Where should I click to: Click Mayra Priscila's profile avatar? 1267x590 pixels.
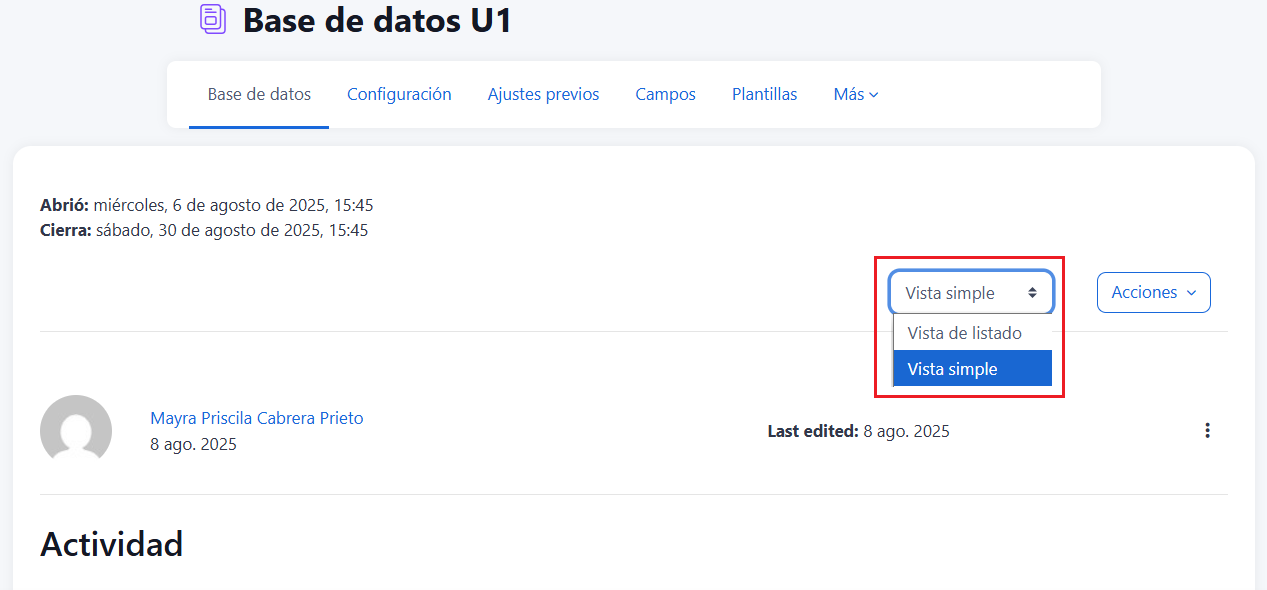tap(76, 430)
